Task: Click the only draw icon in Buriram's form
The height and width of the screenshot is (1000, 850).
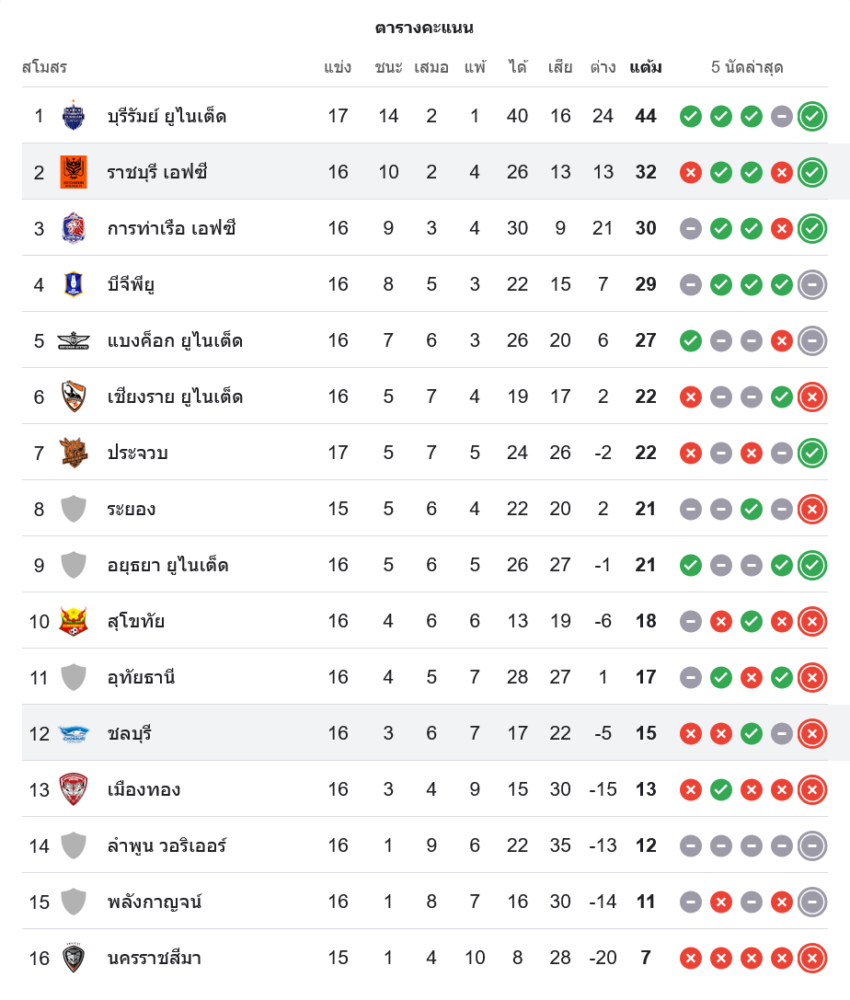Action: [782, 116]
